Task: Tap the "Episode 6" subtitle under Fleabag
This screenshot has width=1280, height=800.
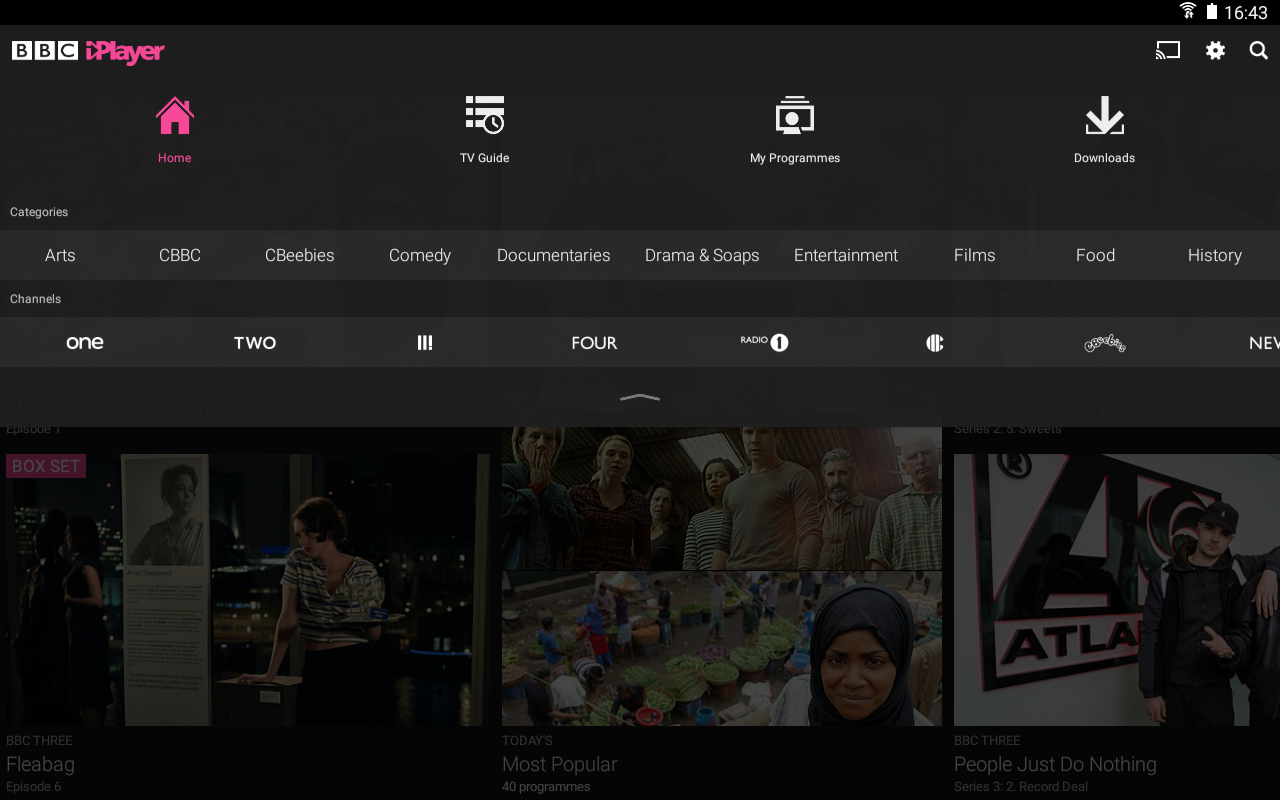Action: coord(33,787)
